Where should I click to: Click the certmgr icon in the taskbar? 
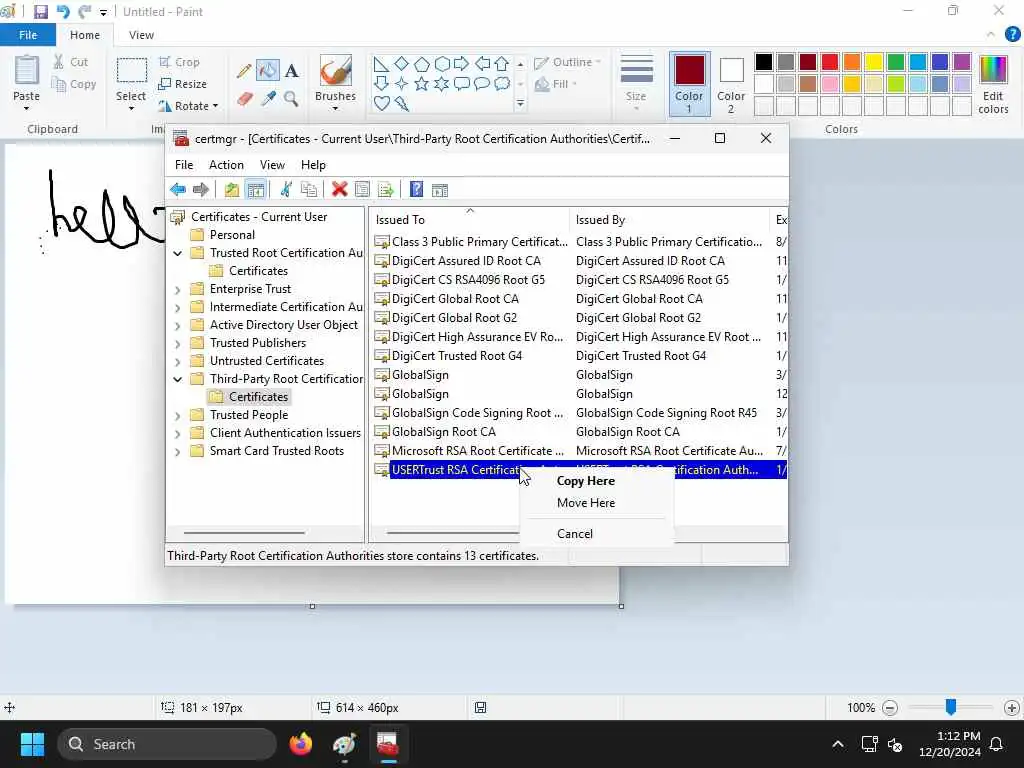[388, 744]
